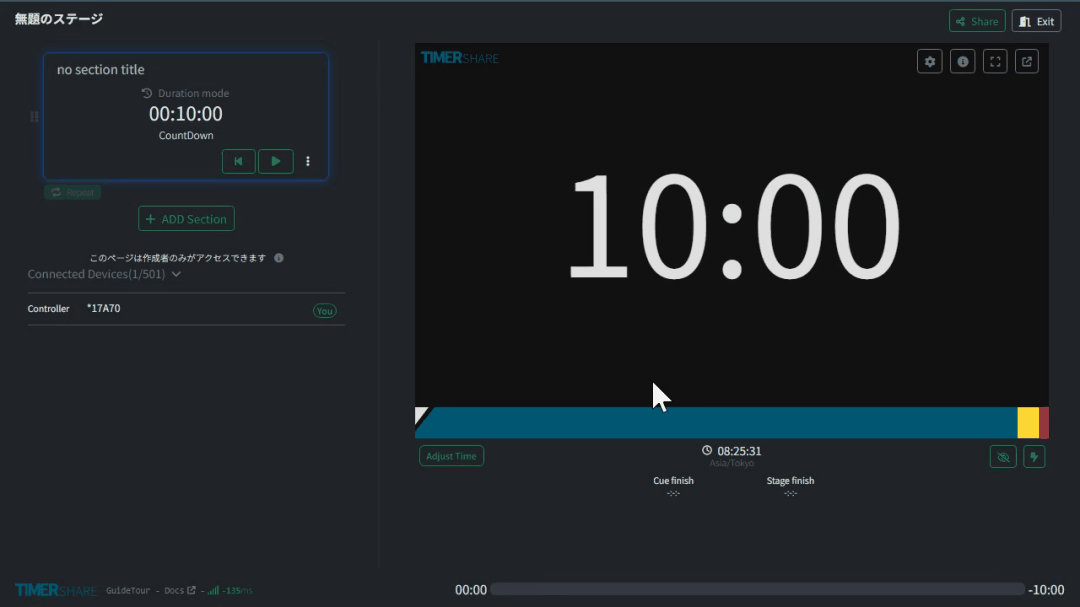
Task: Start the GuideTour link
Action: click(128, 590)
